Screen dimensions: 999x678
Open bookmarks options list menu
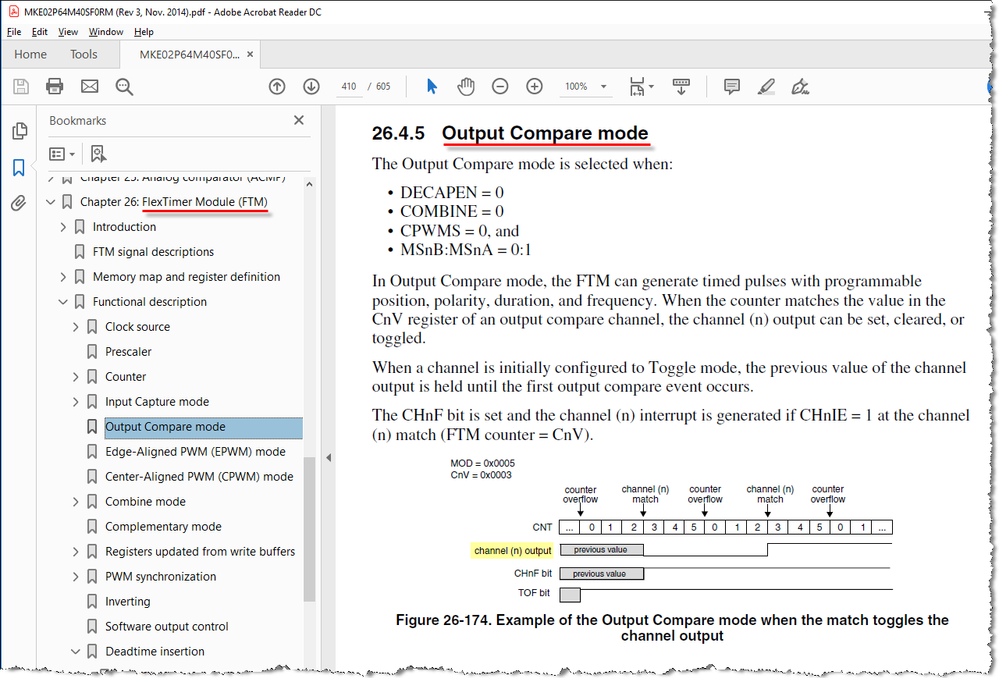click(x=62, y=154)
